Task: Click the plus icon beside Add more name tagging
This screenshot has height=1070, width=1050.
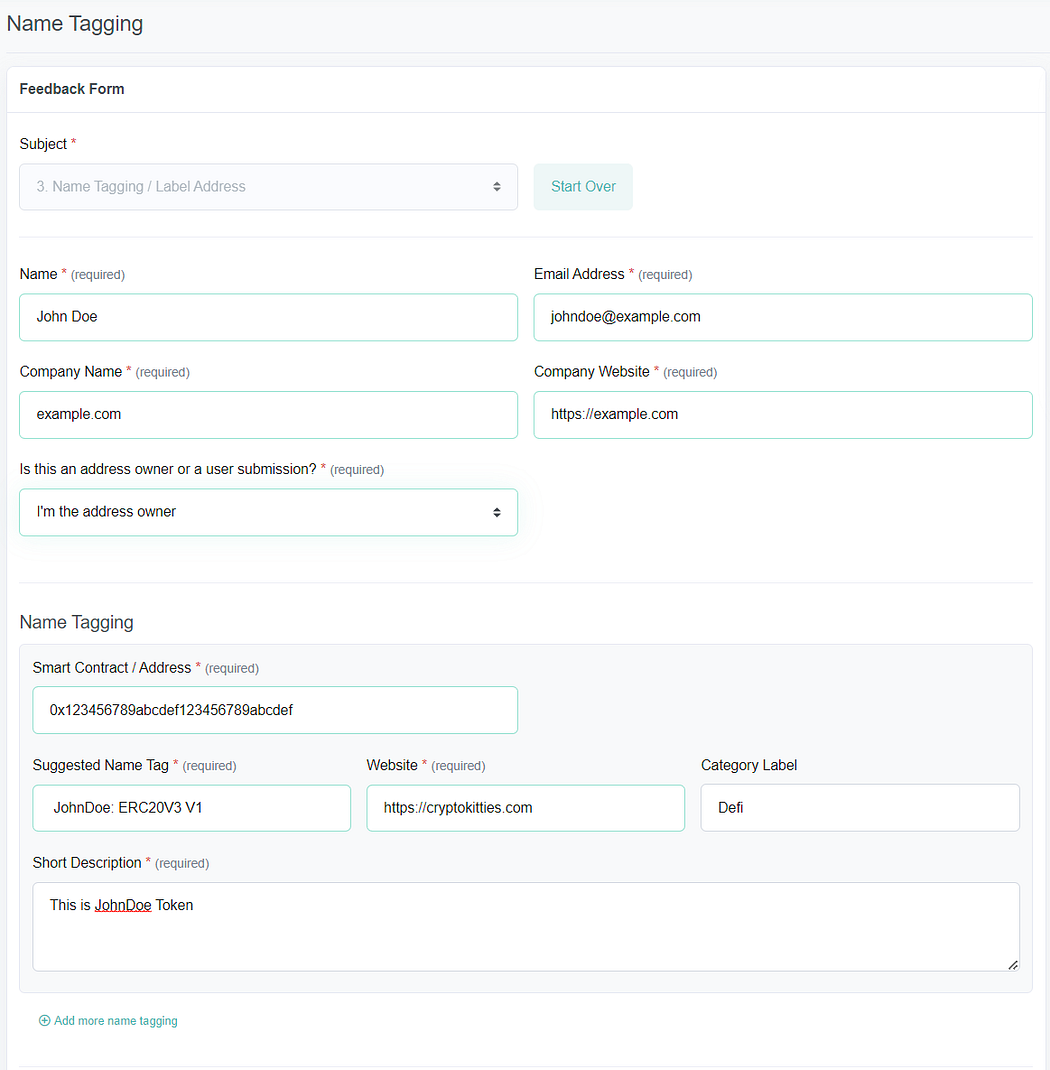Action: click(x=44, y=1021)
